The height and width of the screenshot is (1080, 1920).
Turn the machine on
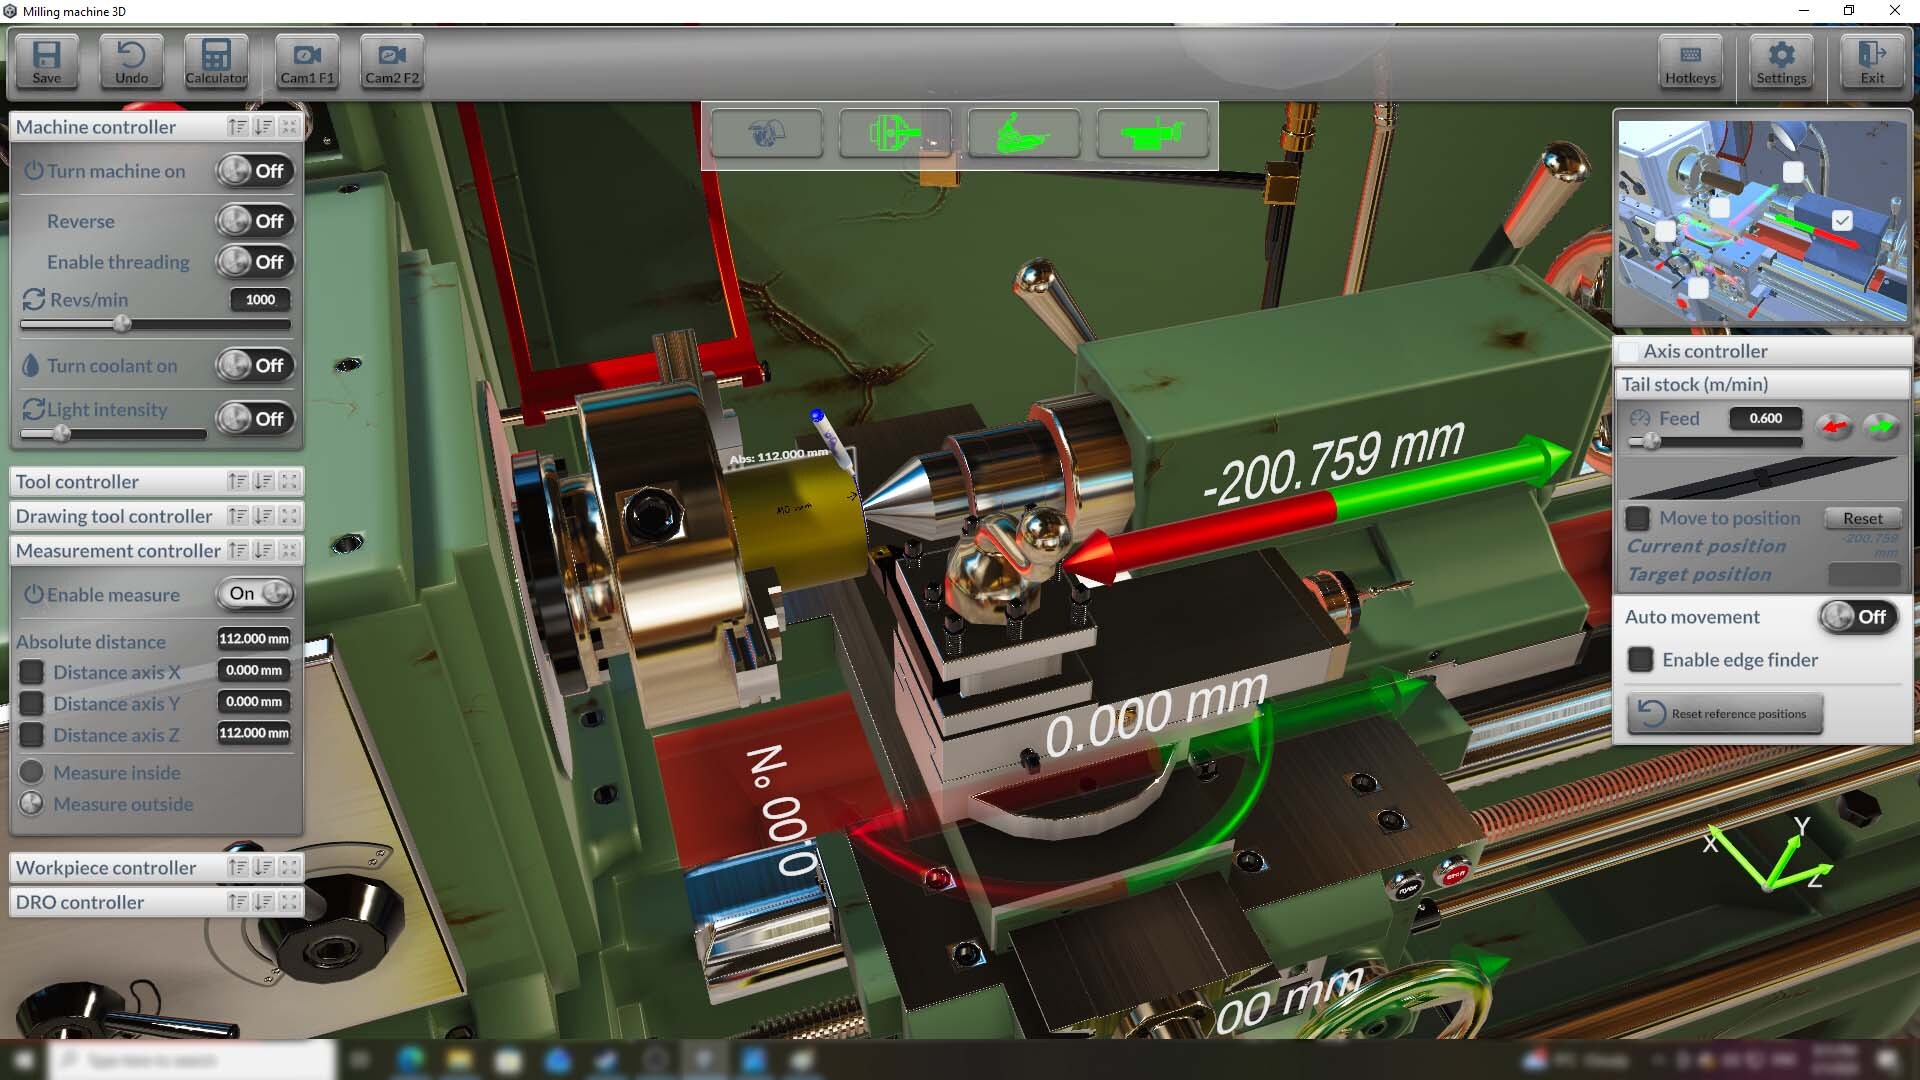click(x=254, y=170)
